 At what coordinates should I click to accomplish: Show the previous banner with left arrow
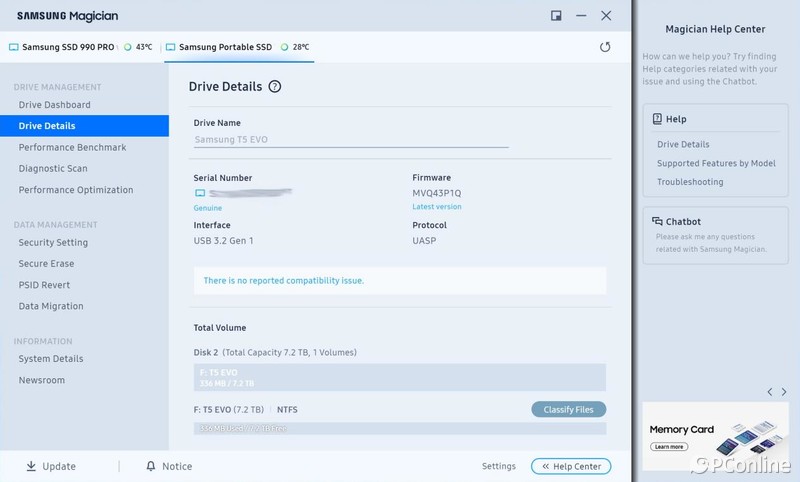click(769, 392)
